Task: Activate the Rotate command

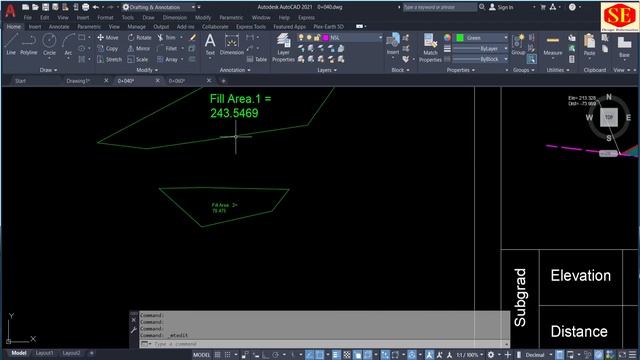Action: (139, 38)
